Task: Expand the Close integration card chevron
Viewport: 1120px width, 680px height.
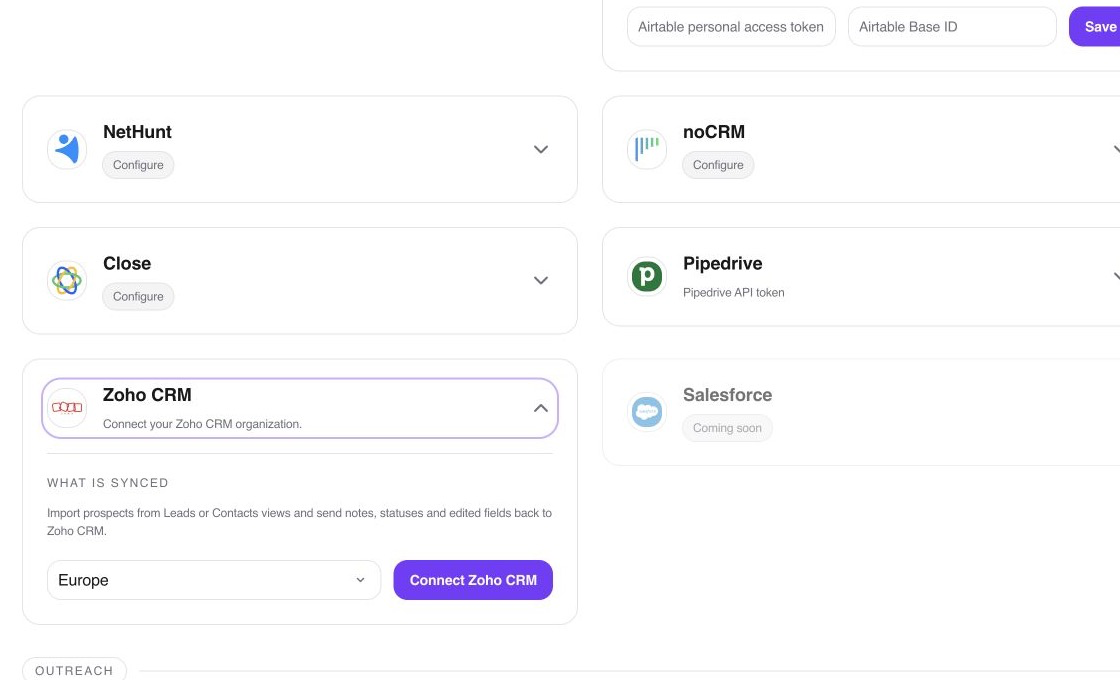Action: (541, 281)
